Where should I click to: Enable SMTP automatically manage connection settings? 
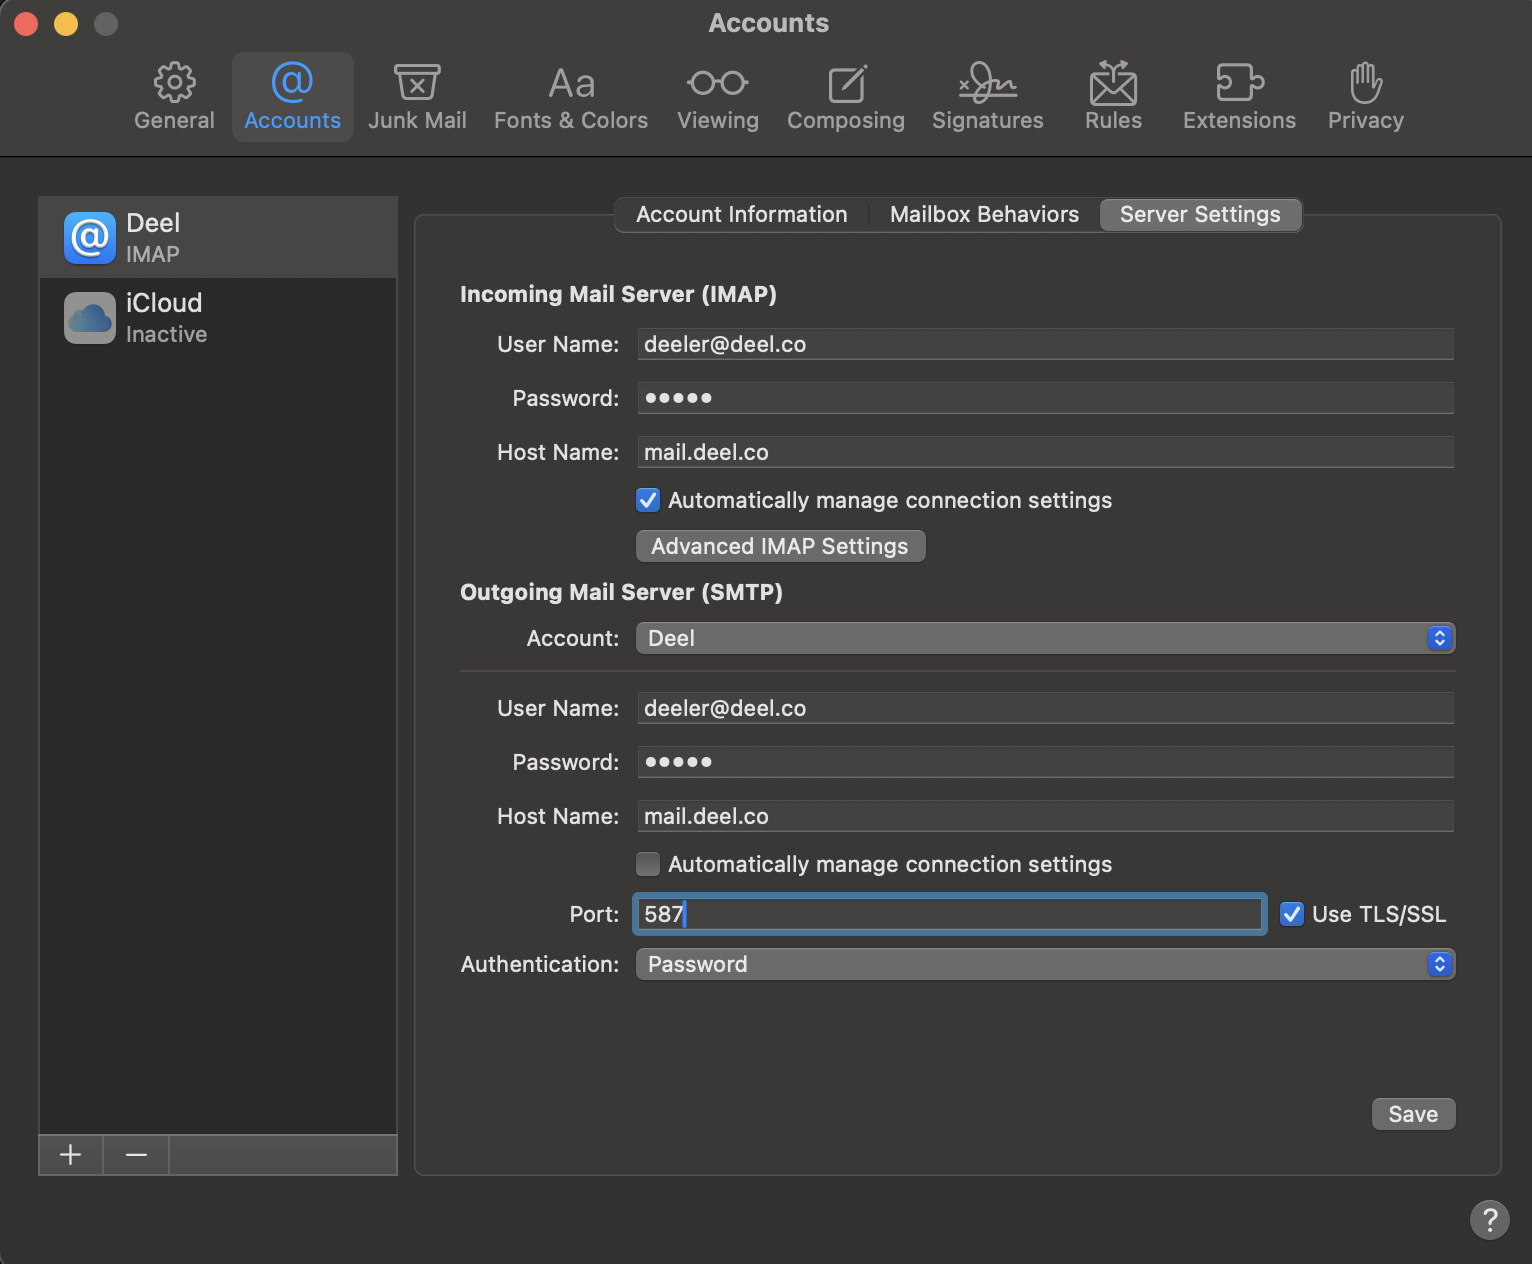(x=648, y=864)
